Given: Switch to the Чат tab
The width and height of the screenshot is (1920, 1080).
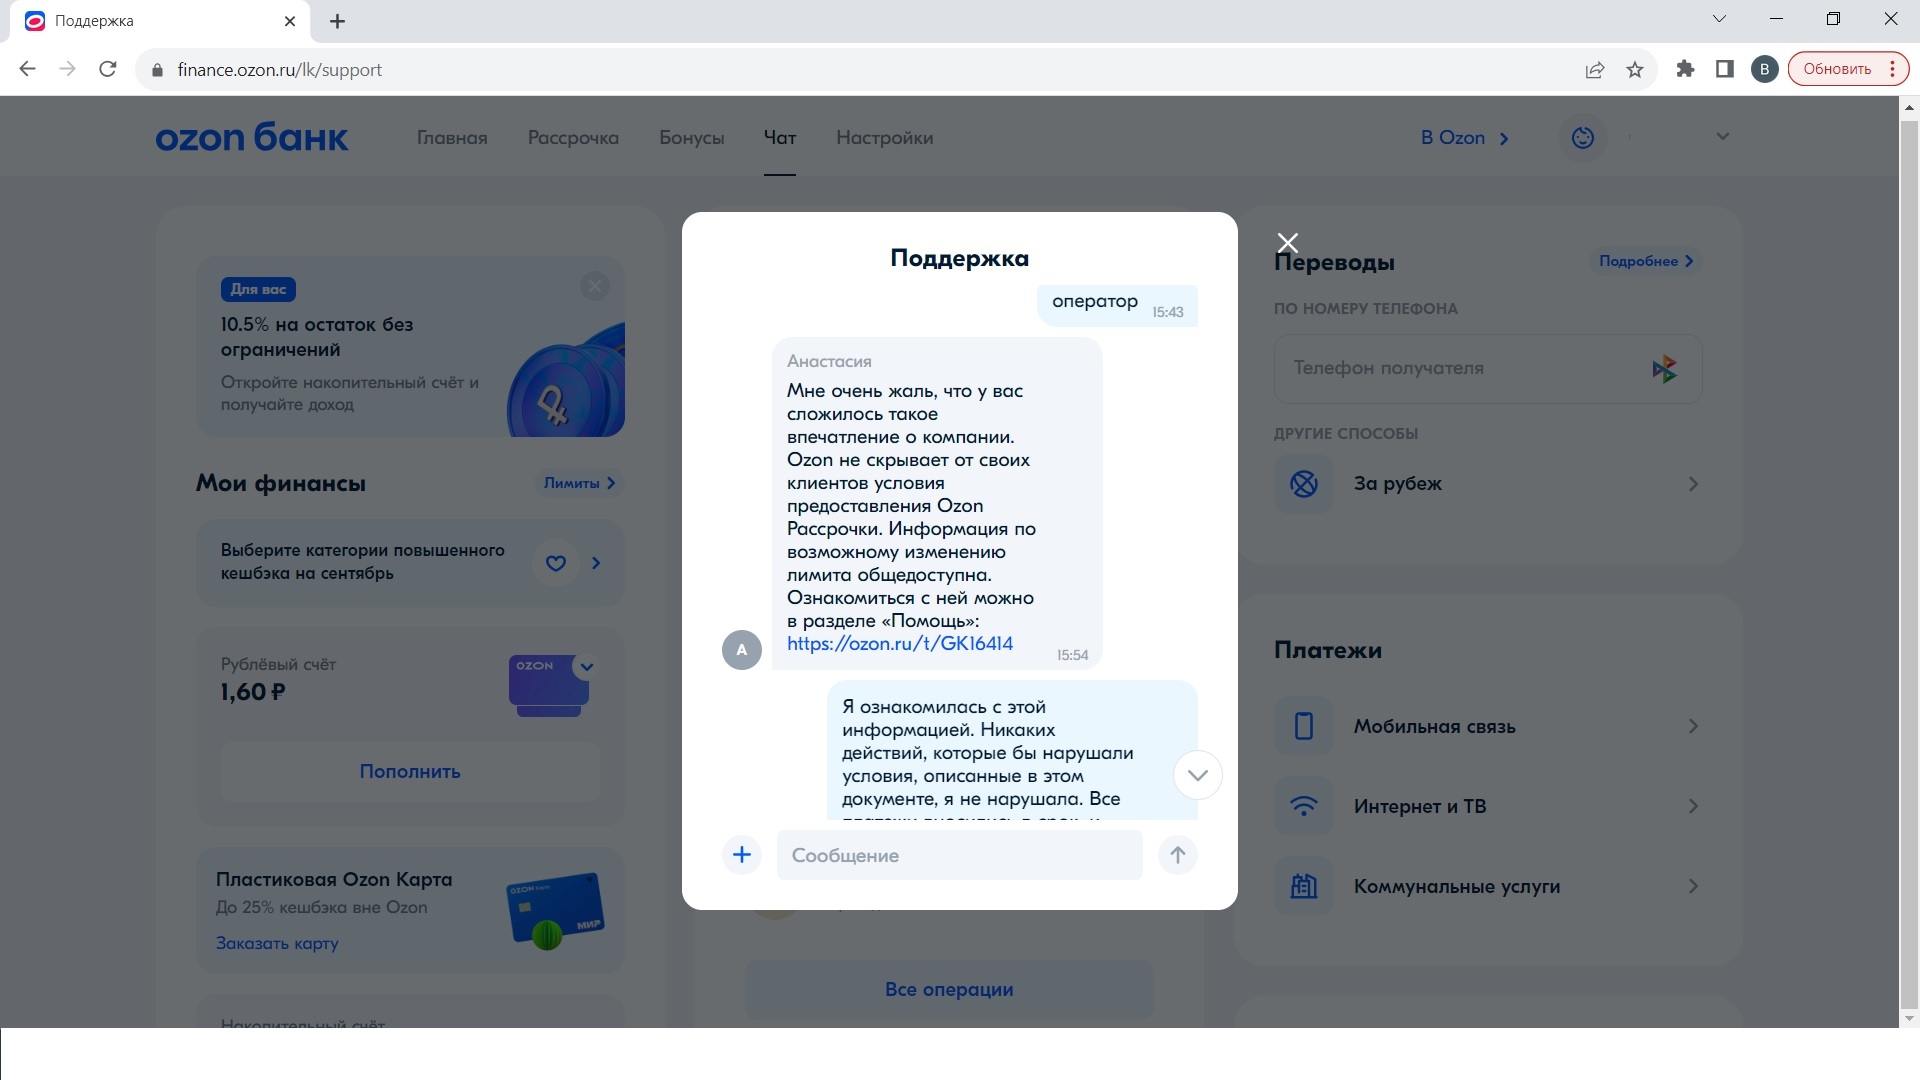Looking at the screenshot, I should tap(780, 138).
